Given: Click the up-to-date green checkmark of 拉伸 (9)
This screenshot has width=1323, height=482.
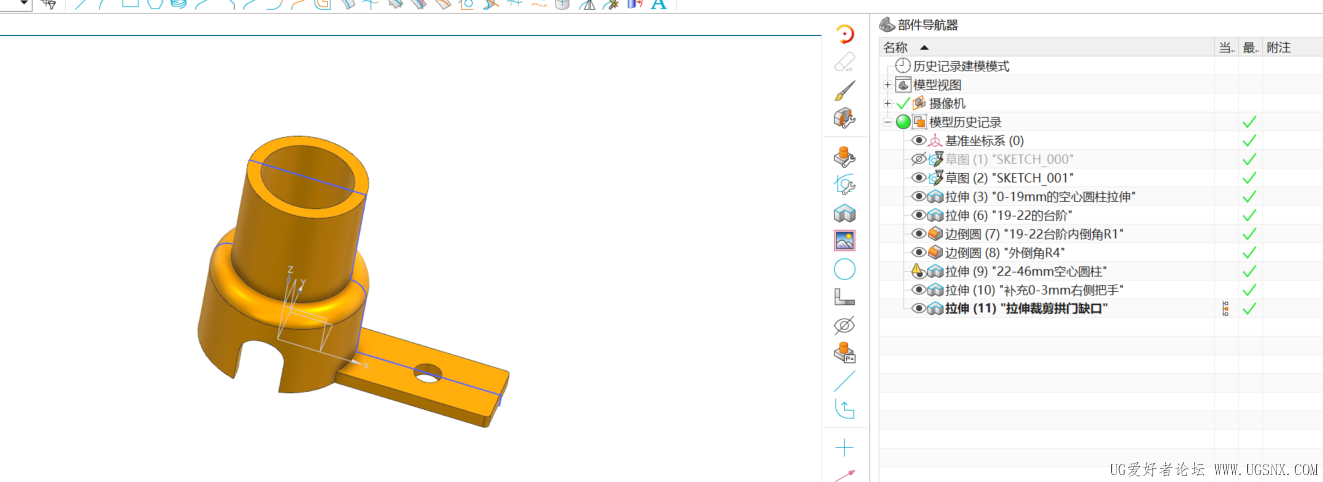Looking at the screenshot, I should [x=1249, y=271].
